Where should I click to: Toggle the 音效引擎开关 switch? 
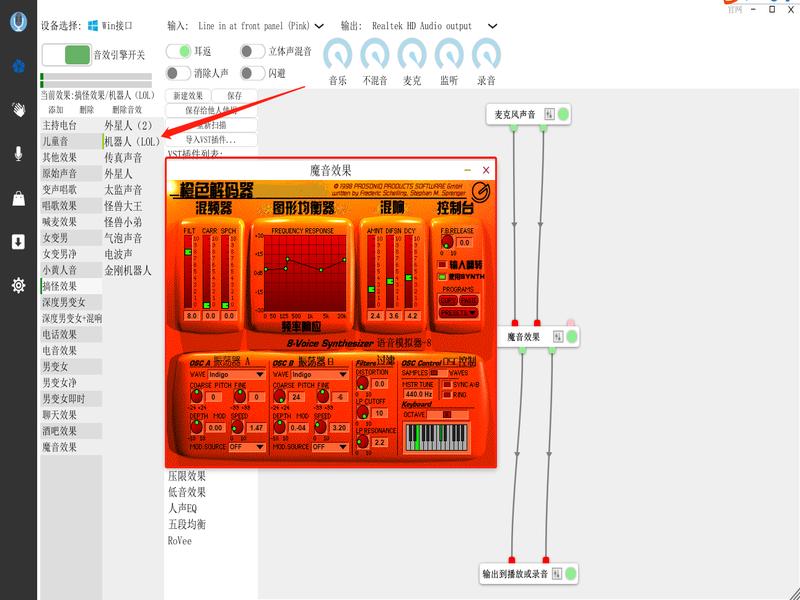point(67,55)
